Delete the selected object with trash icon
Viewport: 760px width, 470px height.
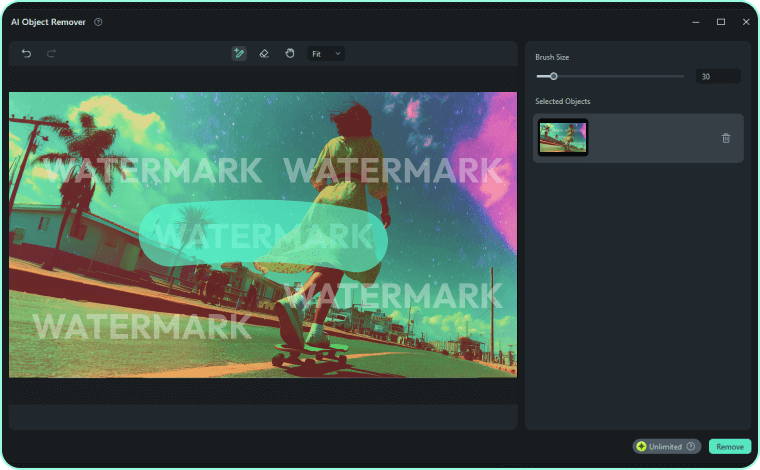[x=726, y=138]
